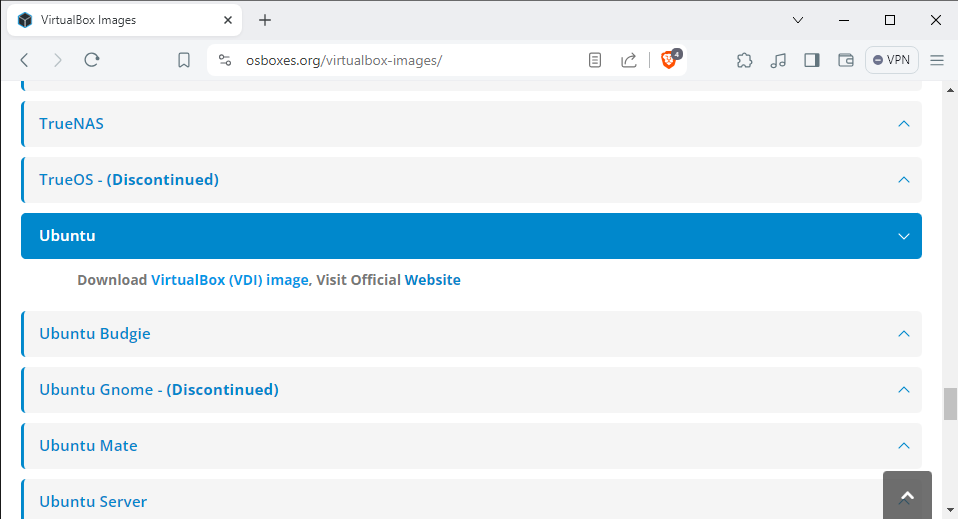Click chevron on TrueOS row

click(x=904, y=180)
